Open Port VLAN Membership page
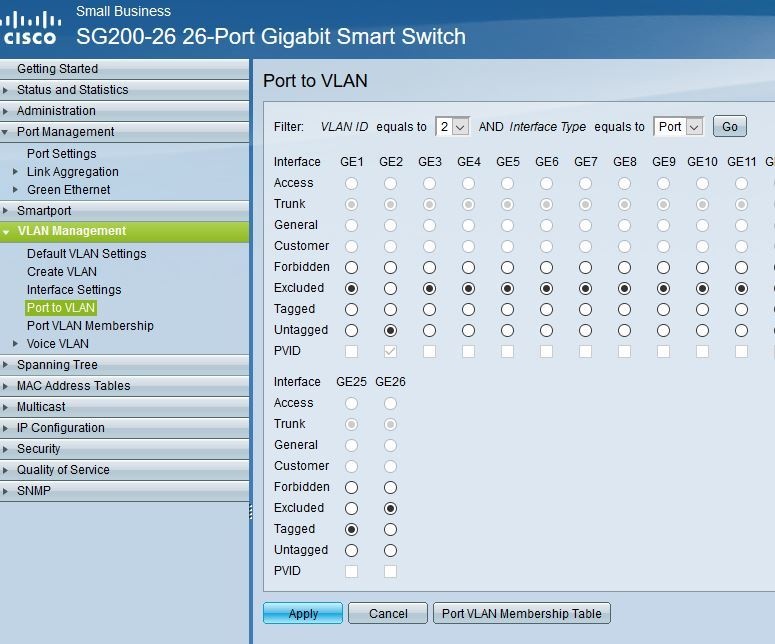775x644 pixels. pyautogui.click(x=90, y=326)
